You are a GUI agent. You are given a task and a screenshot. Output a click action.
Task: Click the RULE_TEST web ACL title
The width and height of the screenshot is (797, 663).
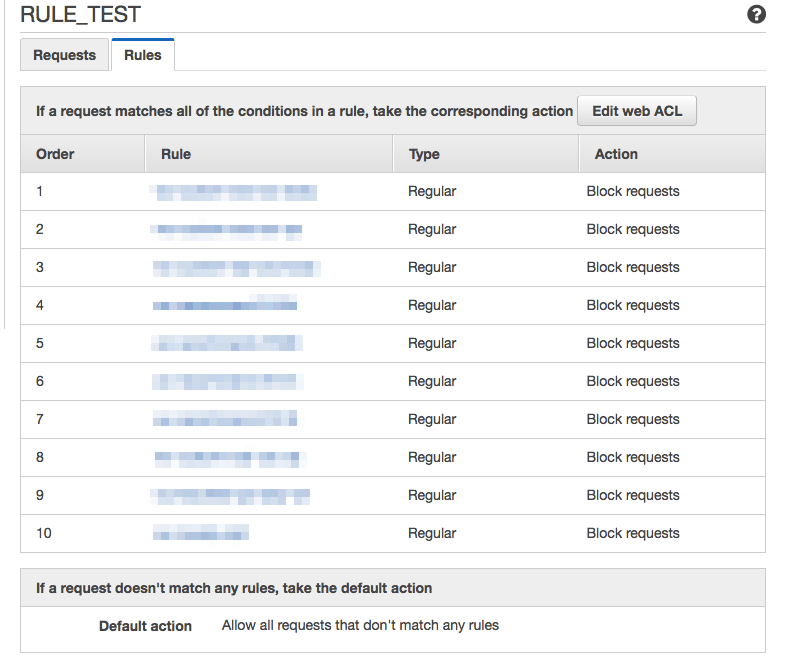coord(80,15)
